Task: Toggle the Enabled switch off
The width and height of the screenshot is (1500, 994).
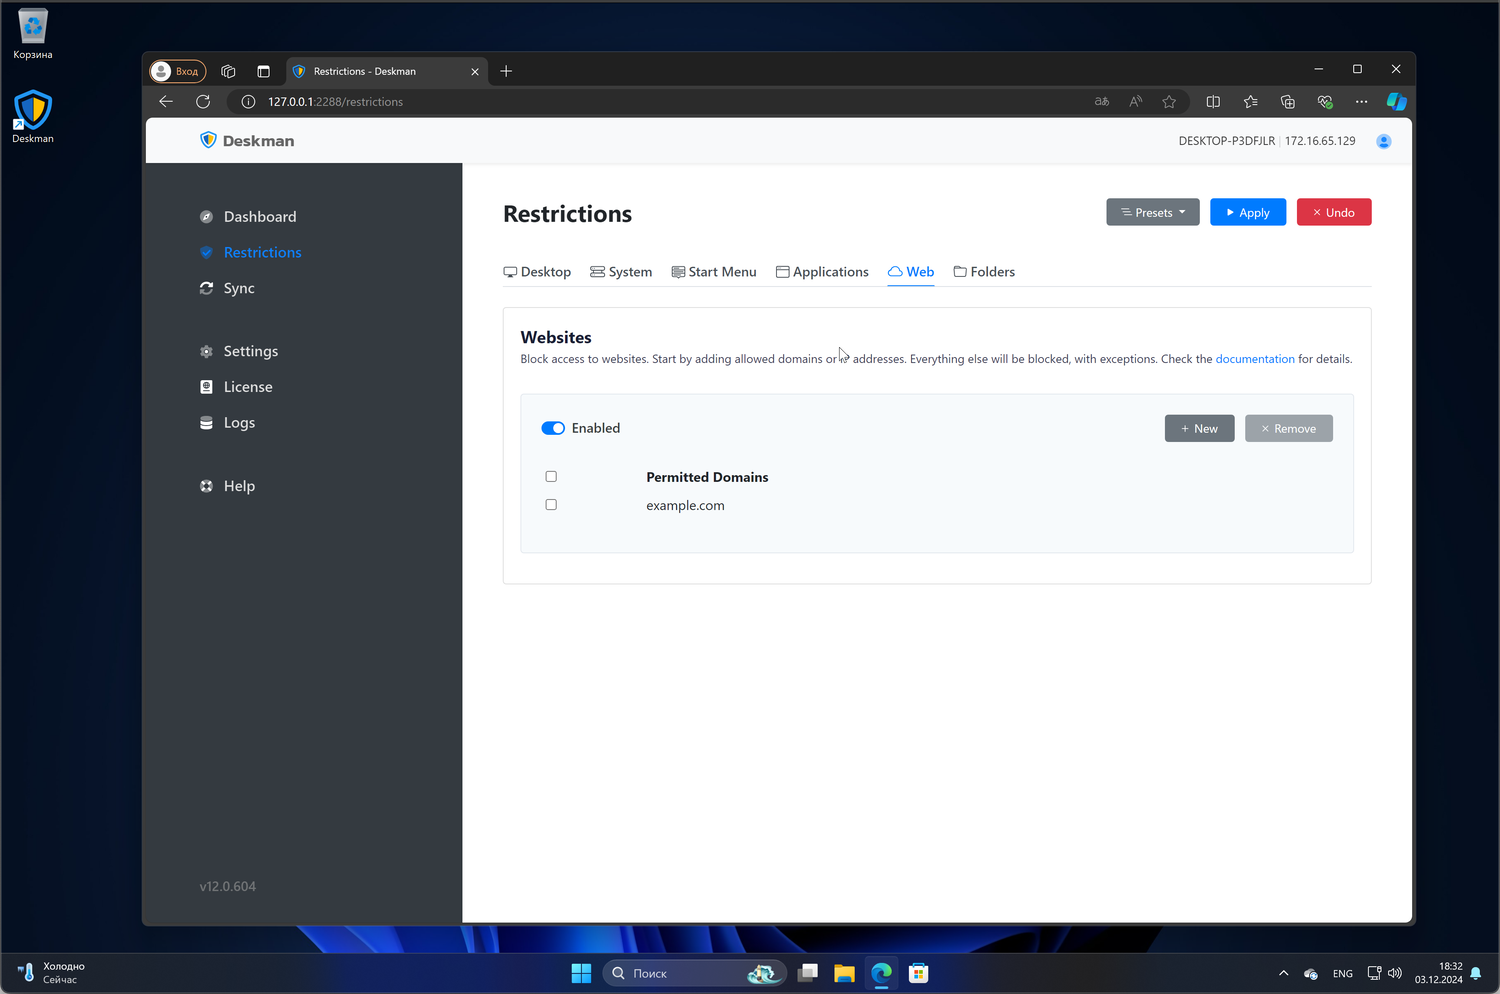Action: pyautogui.click(x=553, y=428)
